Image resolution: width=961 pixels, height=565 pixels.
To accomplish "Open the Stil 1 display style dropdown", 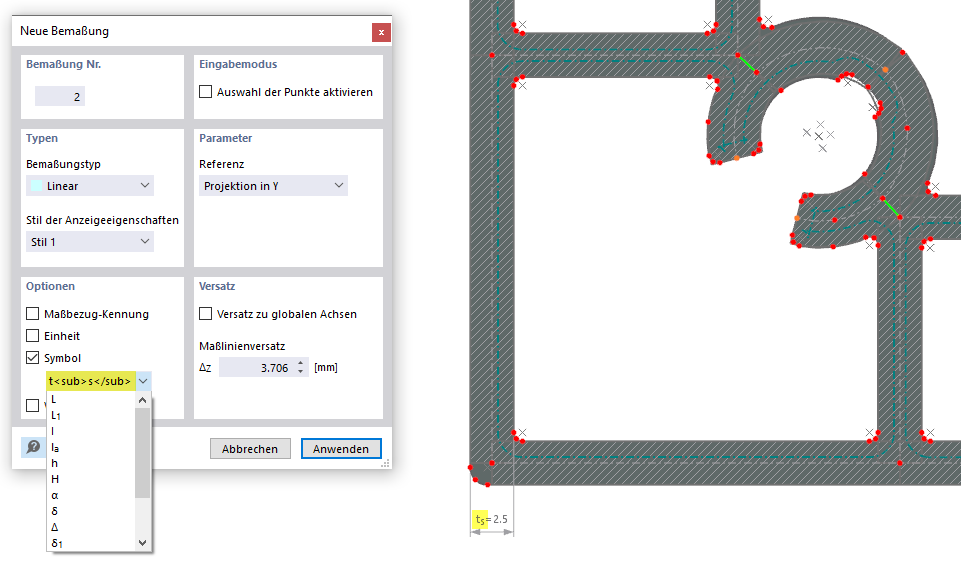I will pyautogui.click(x=89, y=241).
